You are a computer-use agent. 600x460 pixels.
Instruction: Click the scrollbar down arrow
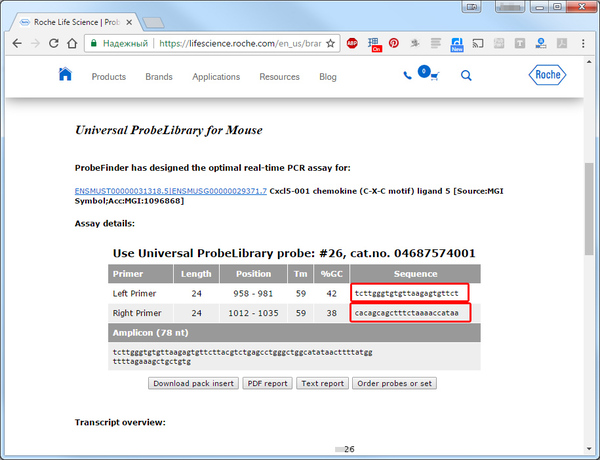tap(589, 449)
